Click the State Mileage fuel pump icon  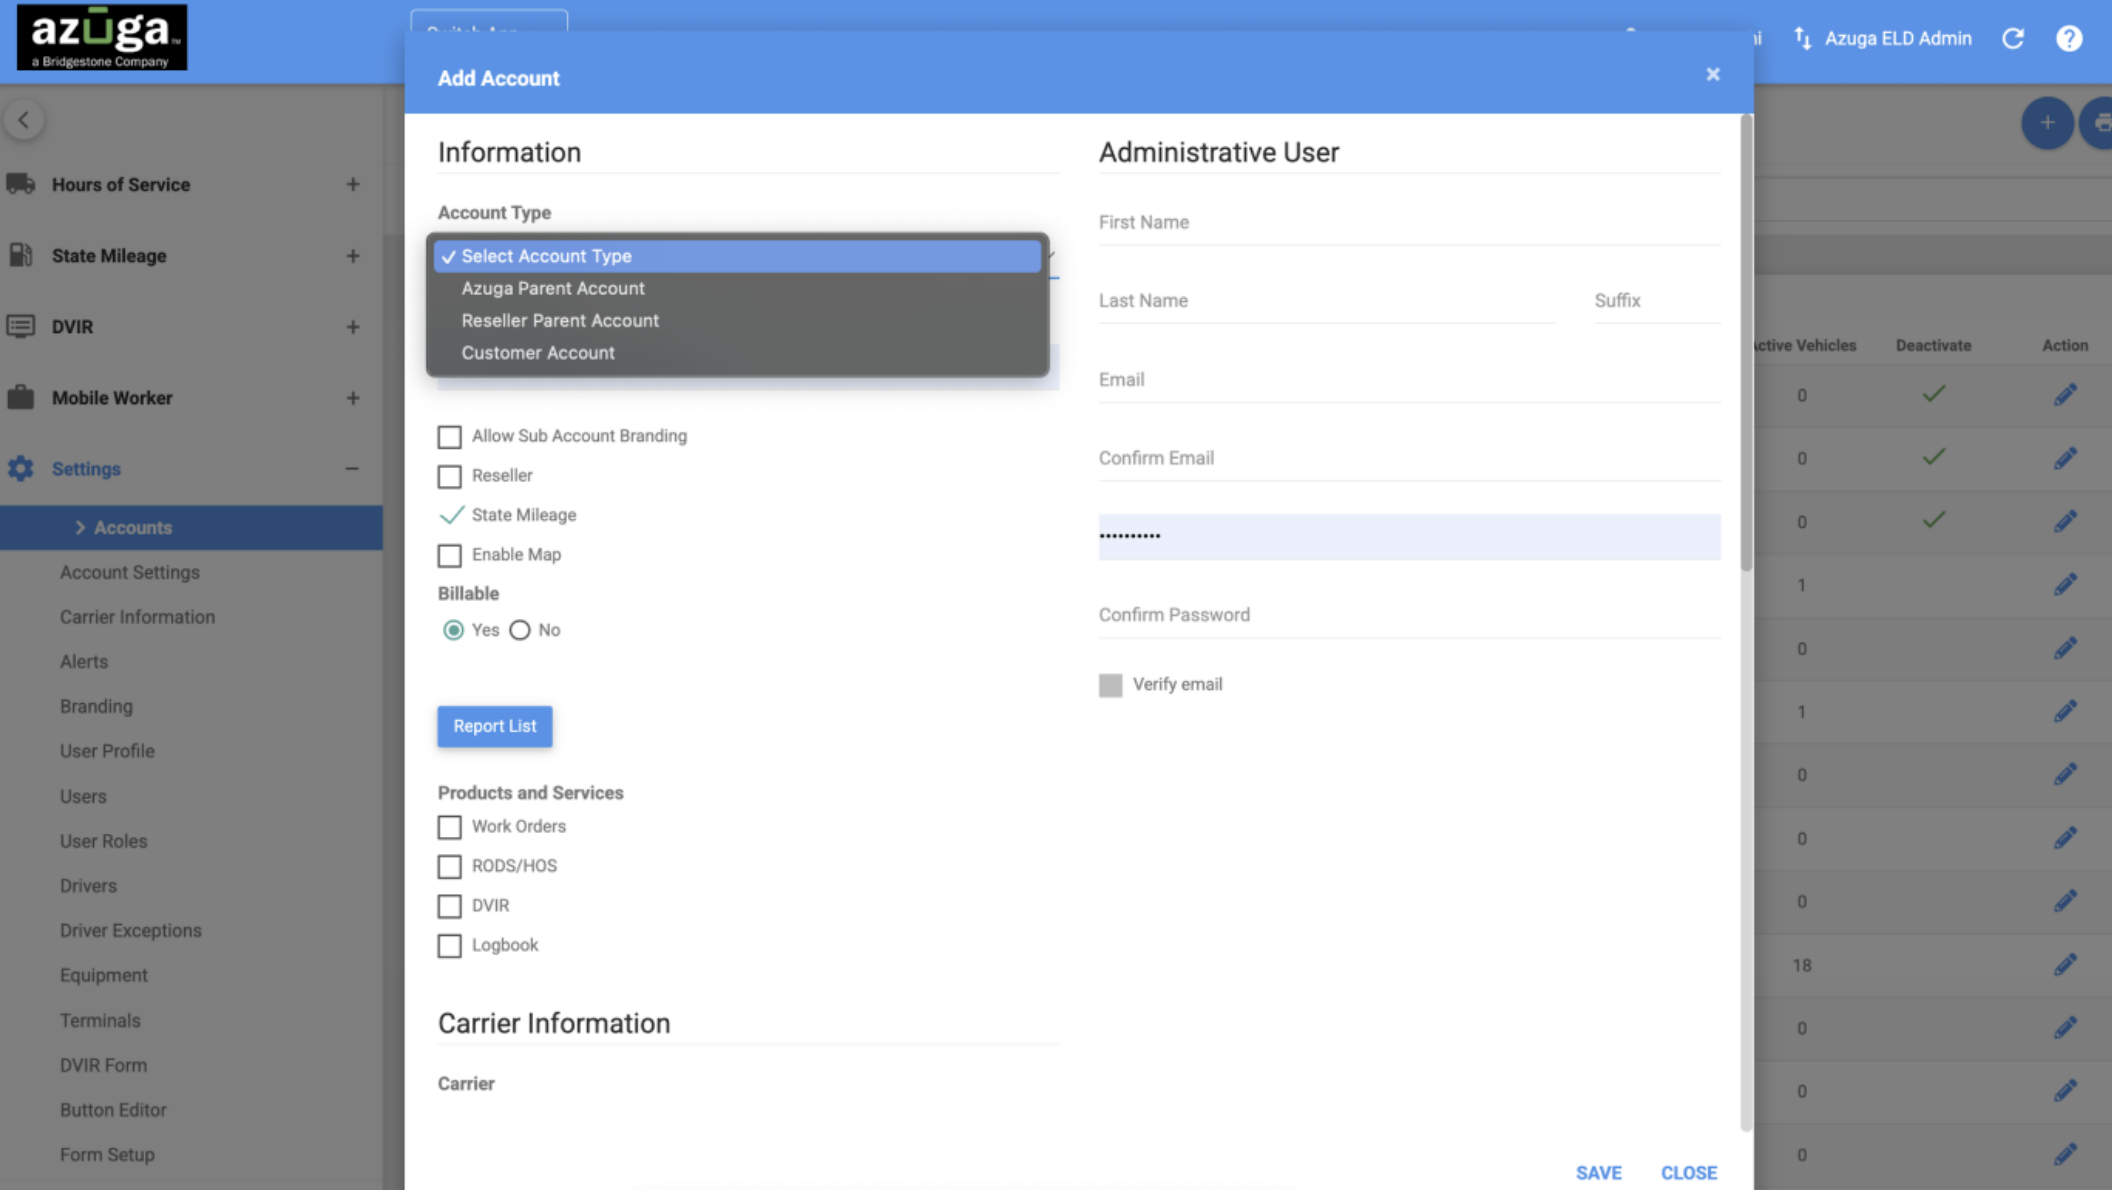point(21,256)
